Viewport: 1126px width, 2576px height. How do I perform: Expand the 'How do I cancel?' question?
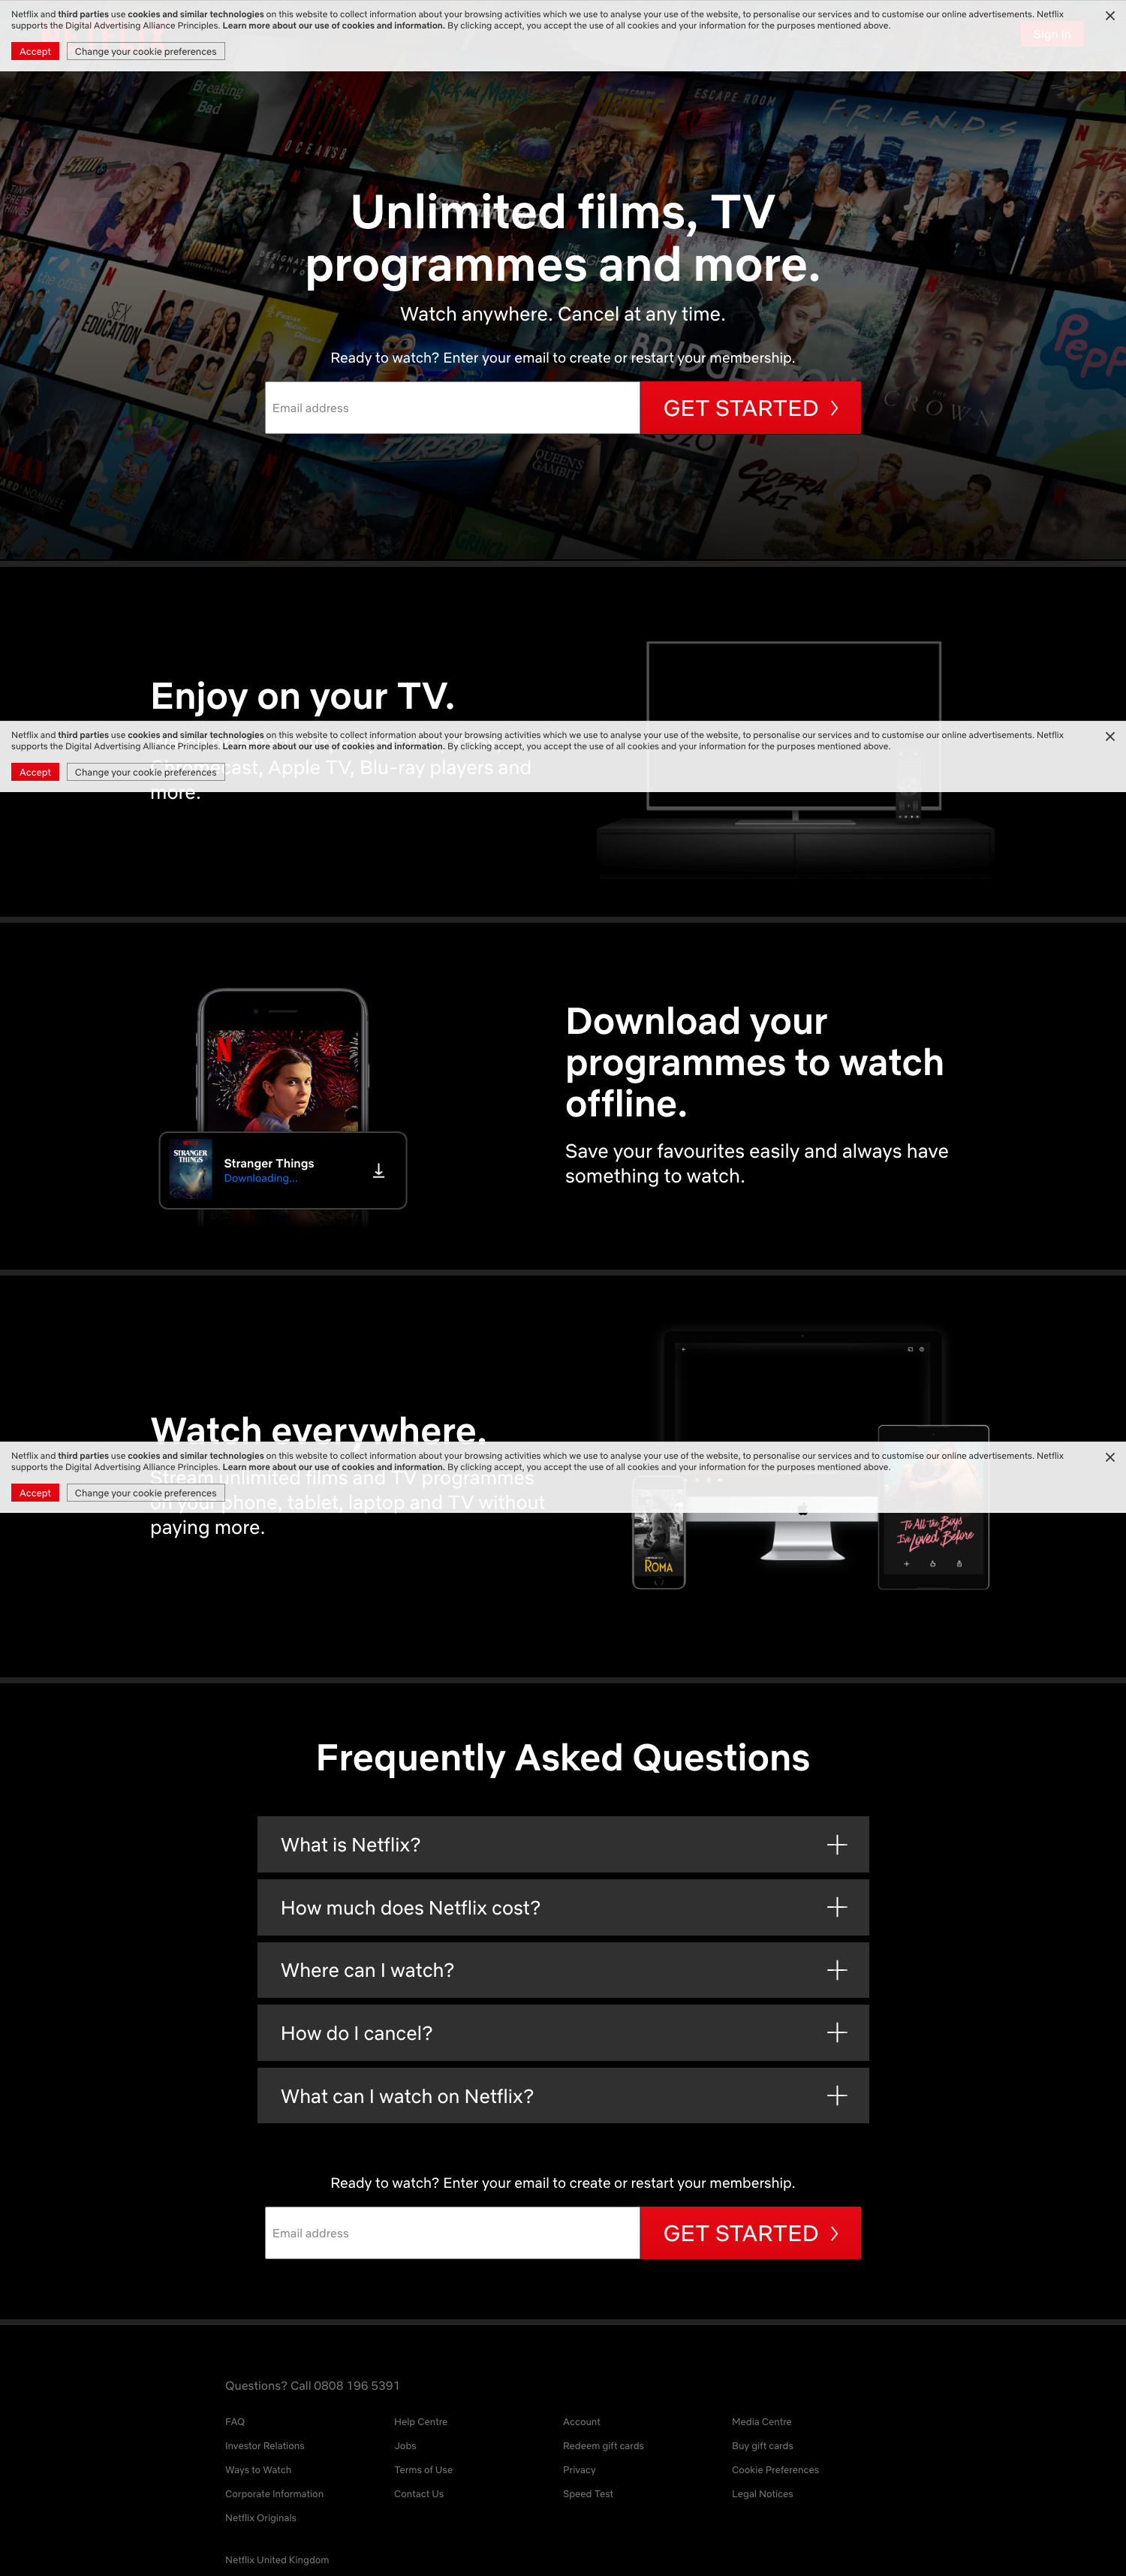pyautogui.click(x=563, y=2033)
